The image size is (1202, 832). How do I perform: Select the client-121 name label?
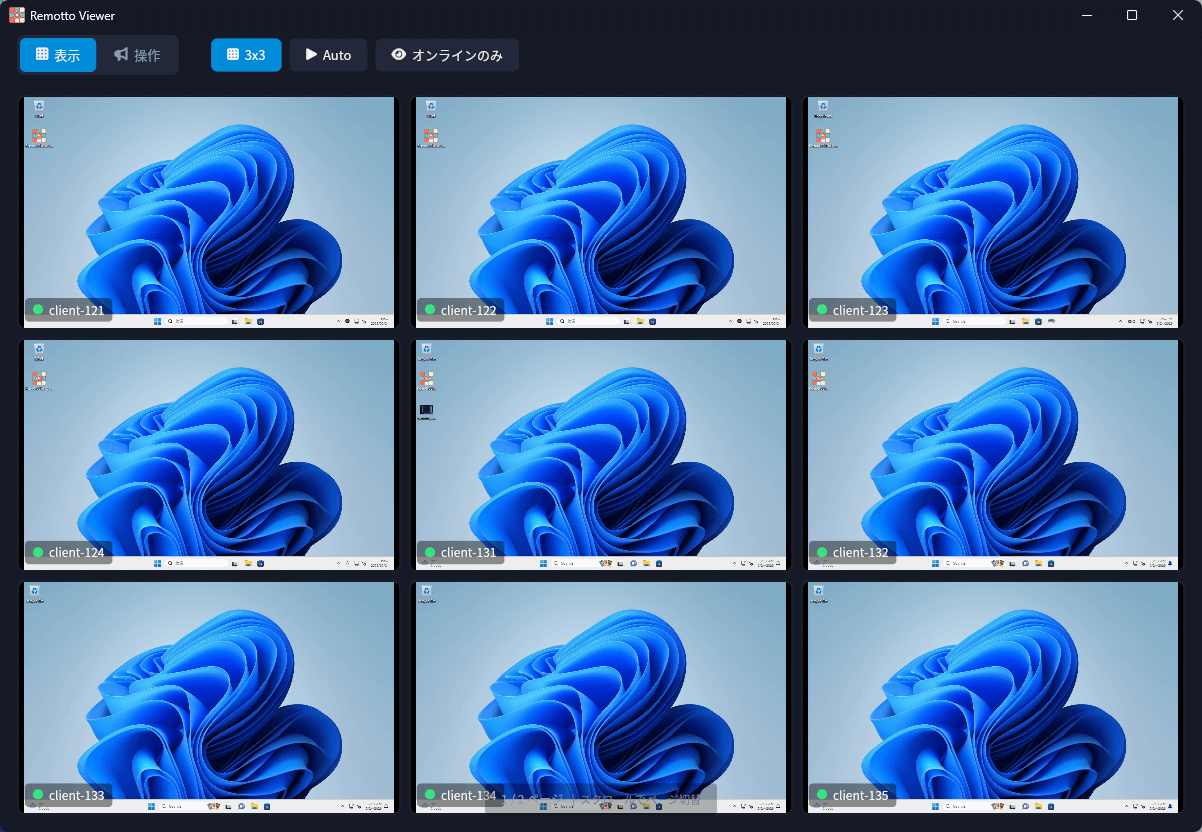(x=76, y=310)
